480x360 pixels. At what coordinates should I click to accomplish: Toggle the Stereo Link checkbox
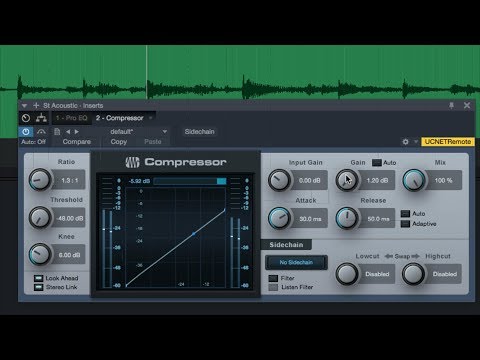pyautogui.click(x=39, y=287)
